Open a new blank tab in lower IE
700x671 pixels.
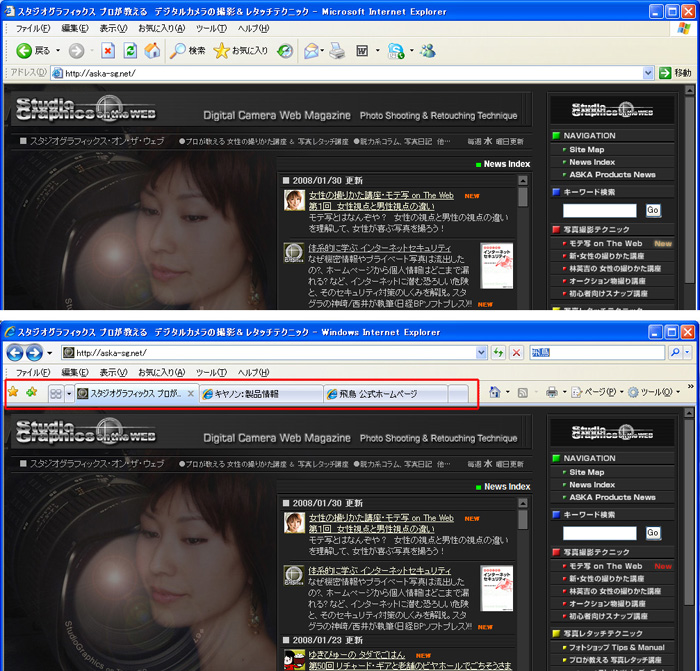point(458,394)
